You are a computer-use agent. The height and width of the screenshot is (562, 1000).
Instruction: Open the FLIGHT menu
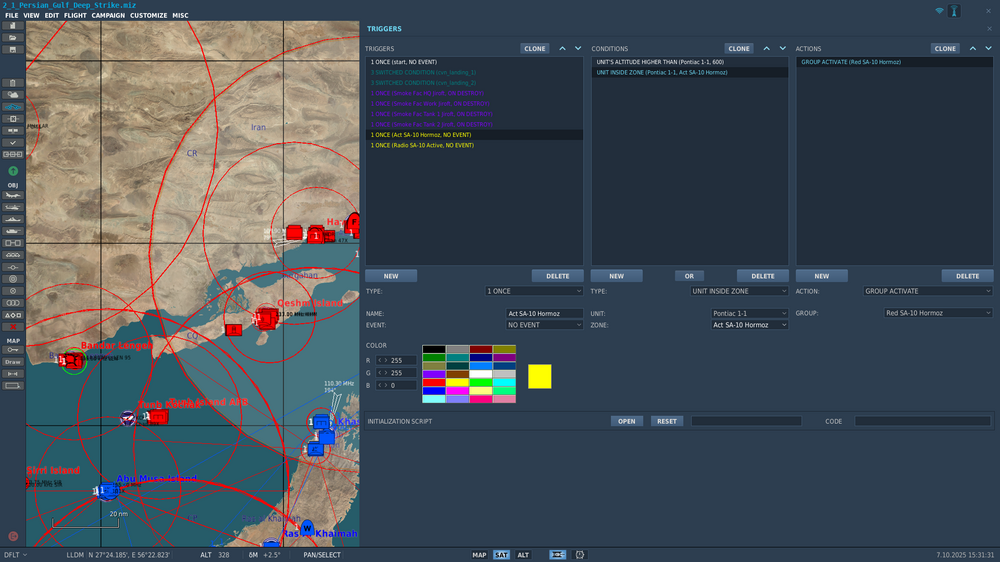click(x=75, y=16)
